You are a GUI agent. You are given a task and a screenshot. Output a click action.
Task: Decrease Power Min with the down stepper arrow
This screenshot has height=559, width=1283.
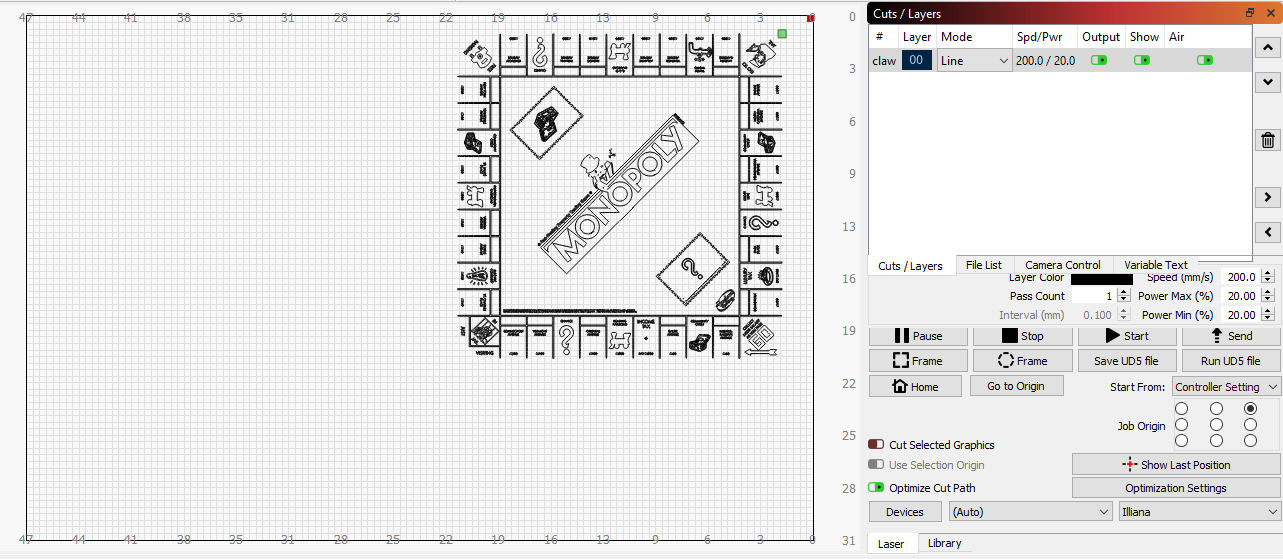coord(1269,319)
